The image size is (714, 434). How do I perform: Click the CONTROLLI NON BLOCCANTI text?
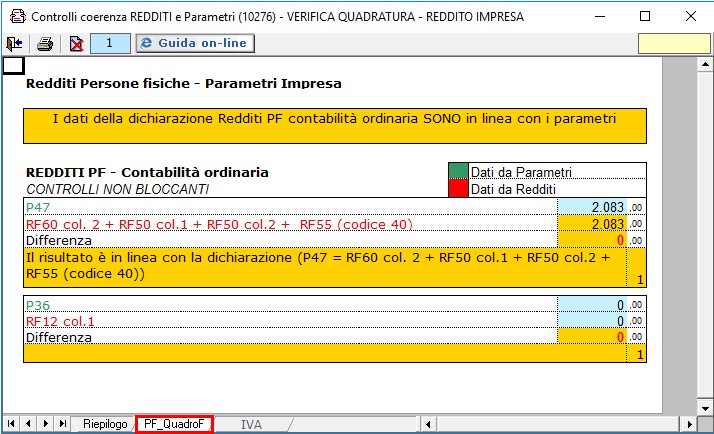117,189
